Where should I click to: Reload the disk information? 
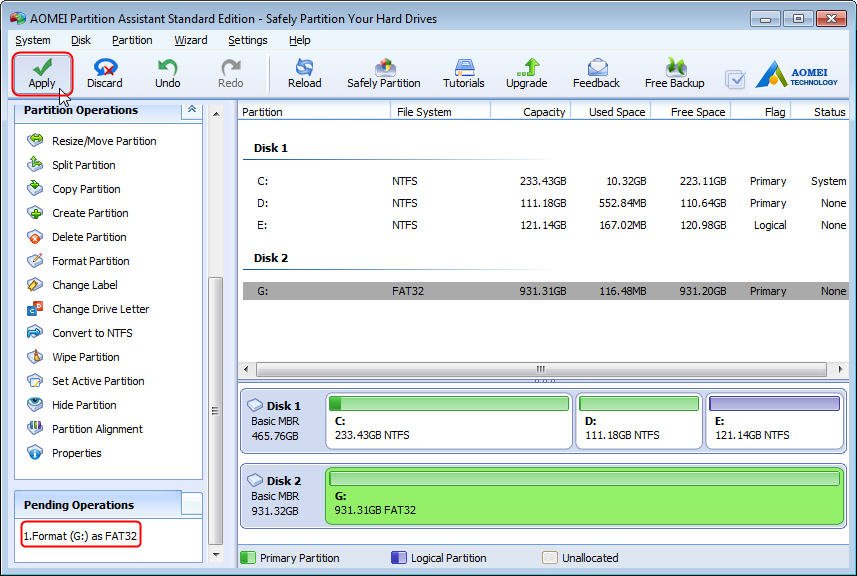[x=304, y=74]
